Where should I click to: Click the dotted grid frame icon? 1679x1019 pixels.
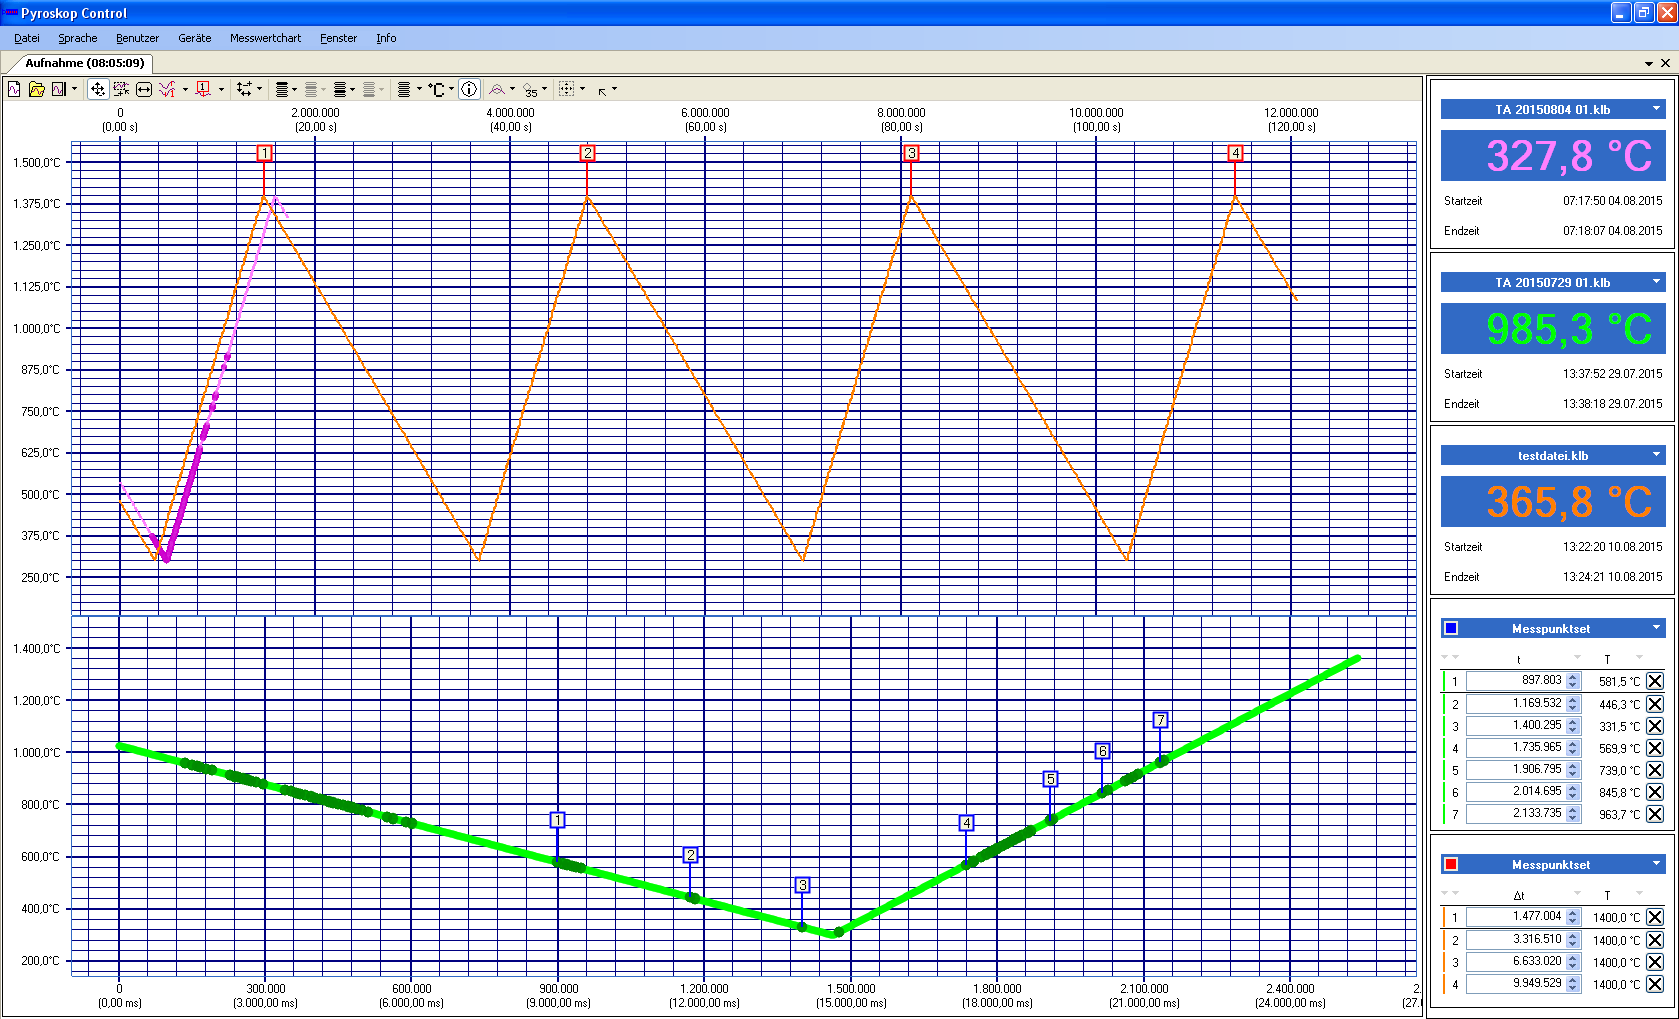[567, 89]
